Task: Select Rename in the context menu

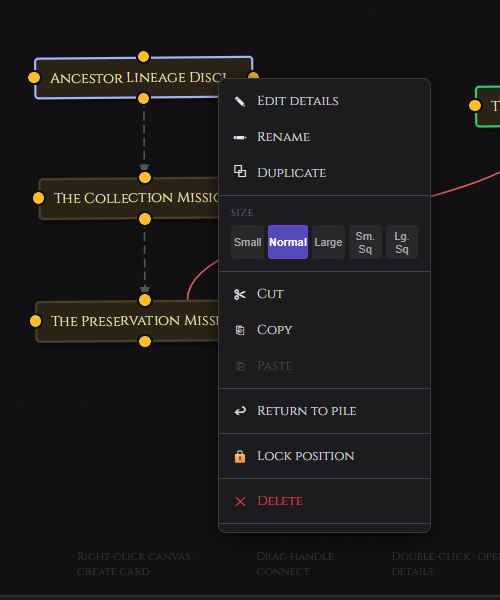Action: [324, 137]
